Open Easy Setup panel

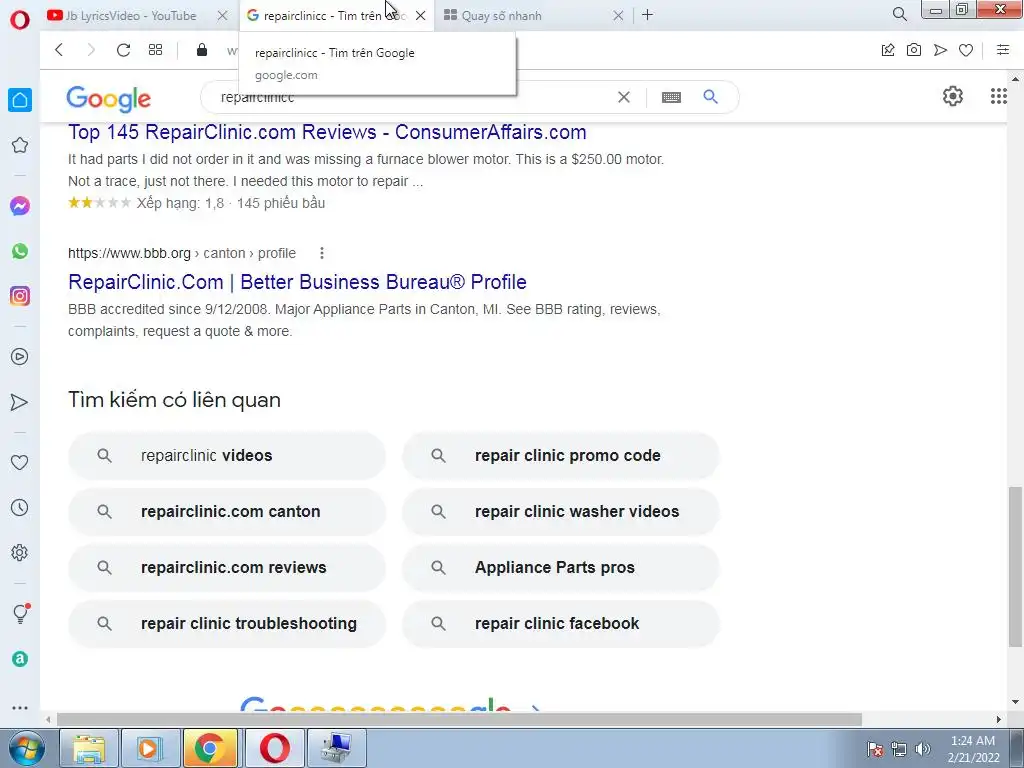(x=1002, y=50)
